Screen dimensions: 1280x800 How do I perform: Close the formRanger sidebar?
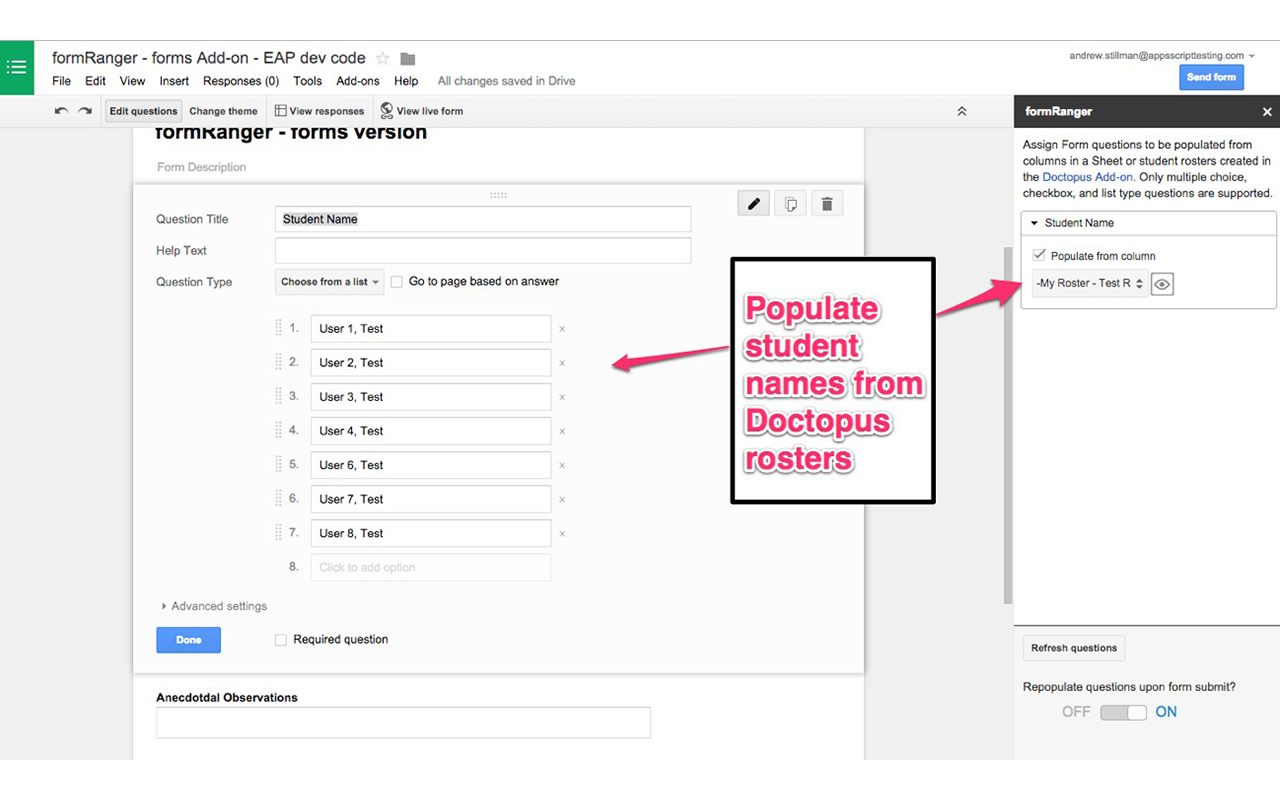pos(1267,112)
